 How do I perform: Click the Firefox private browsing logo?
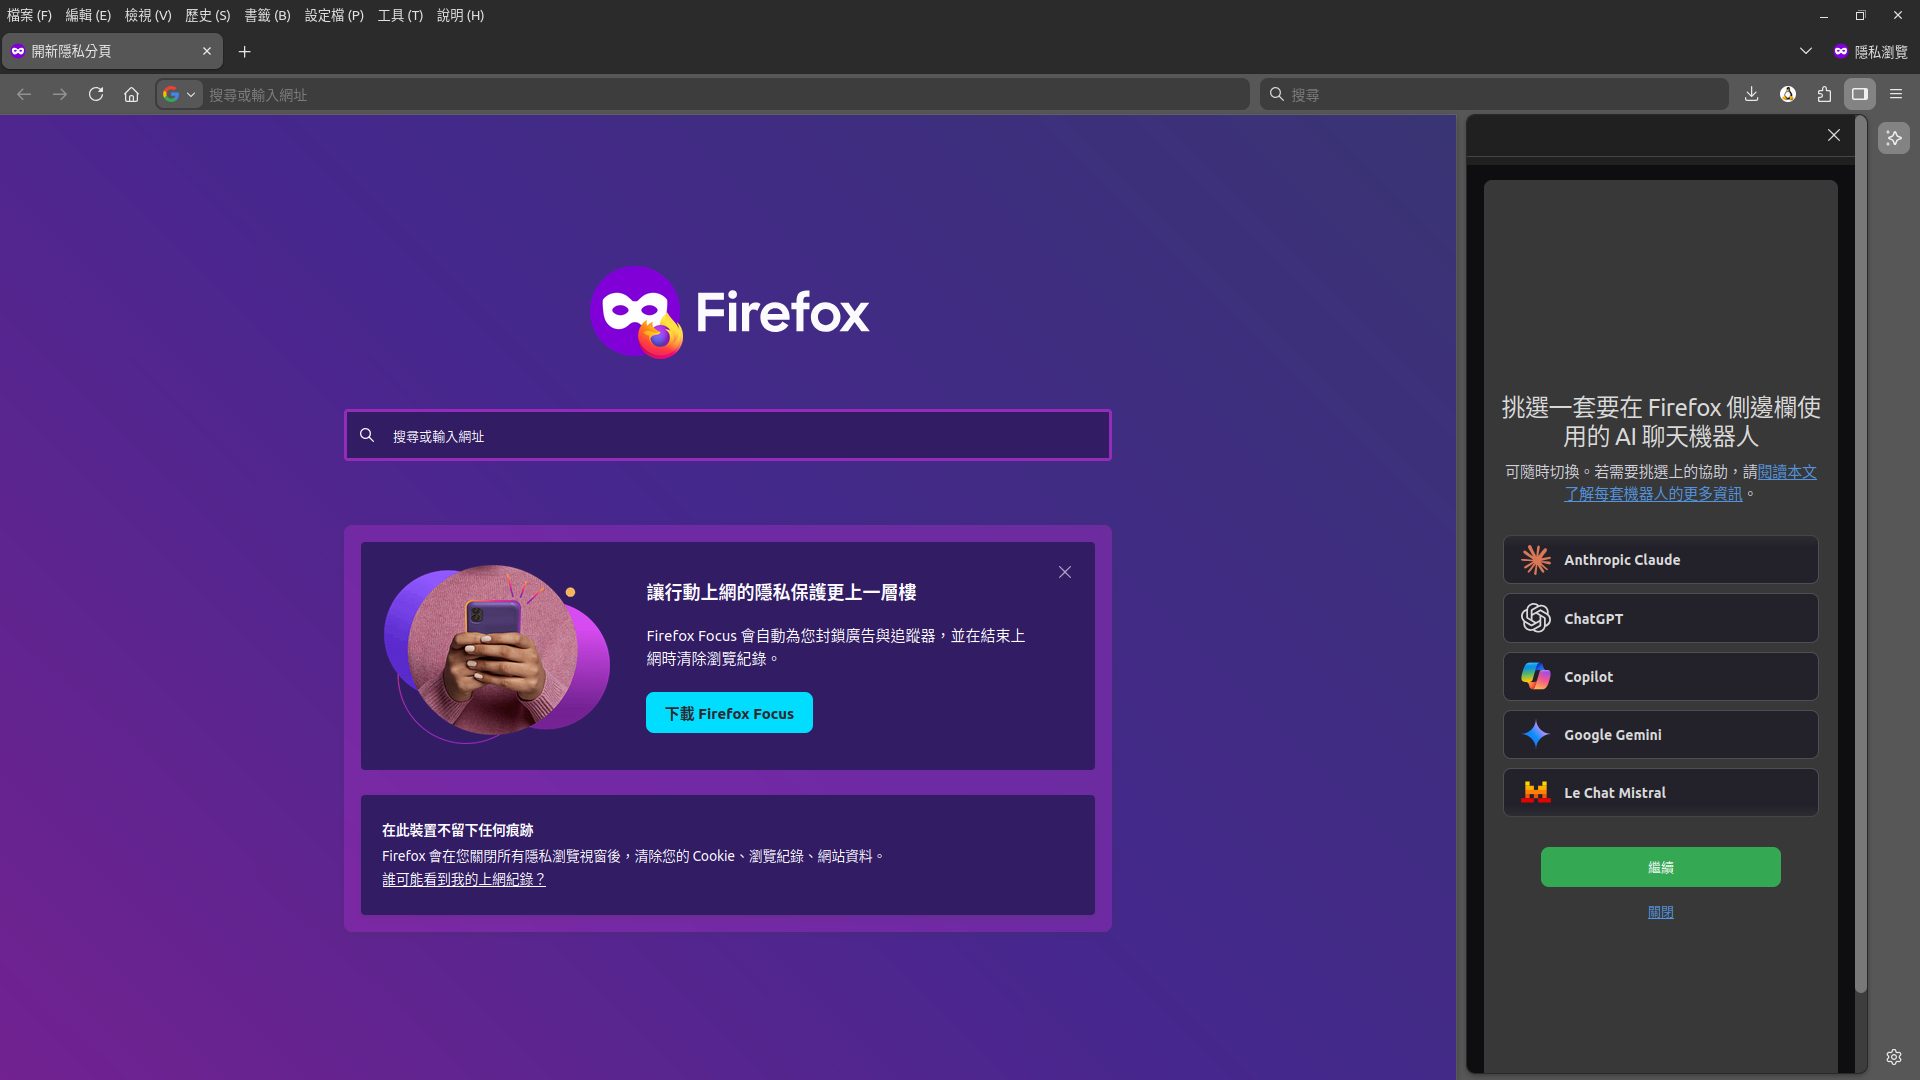729,312
